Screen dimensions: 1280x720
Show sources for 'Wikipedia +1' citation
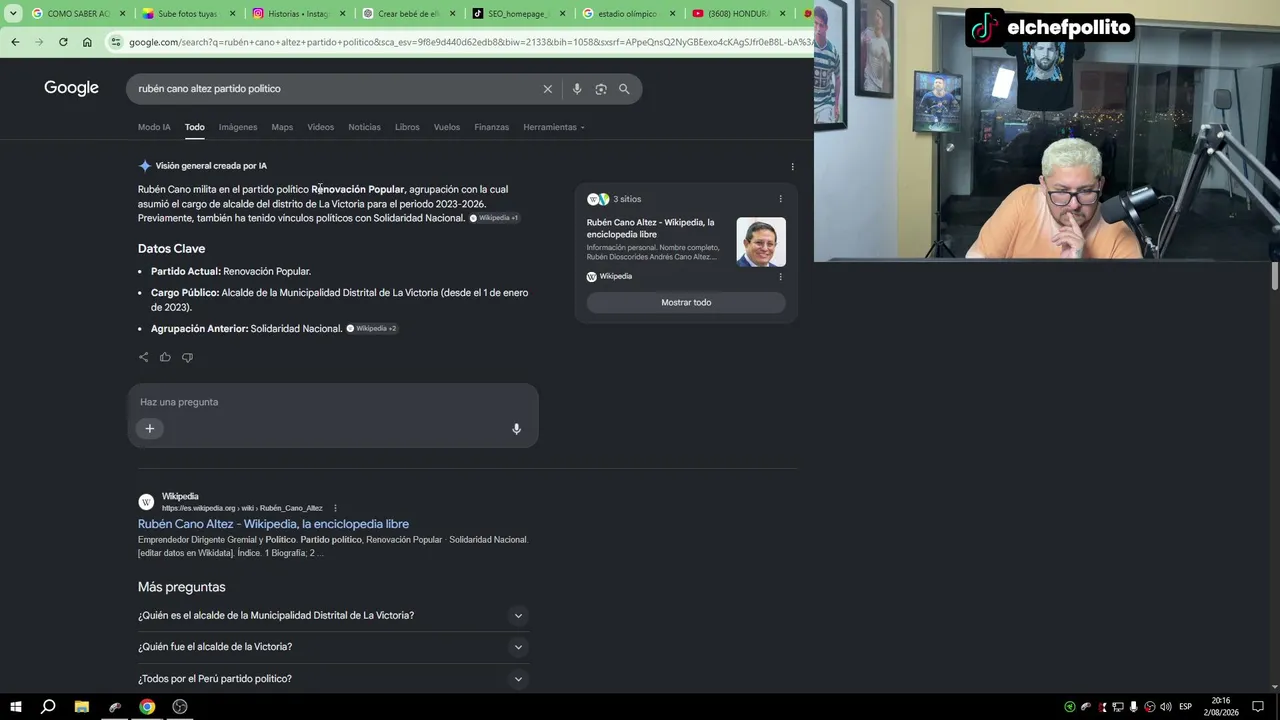pyautogui.click(x=494, y=218)
